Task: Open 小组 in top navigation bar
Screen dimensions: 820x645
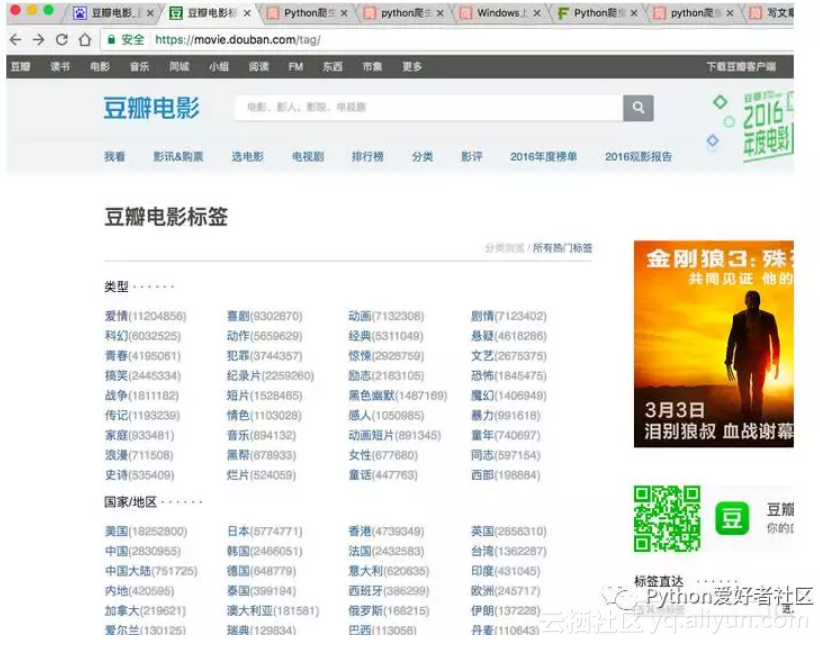Action: (x=219, y=66)
